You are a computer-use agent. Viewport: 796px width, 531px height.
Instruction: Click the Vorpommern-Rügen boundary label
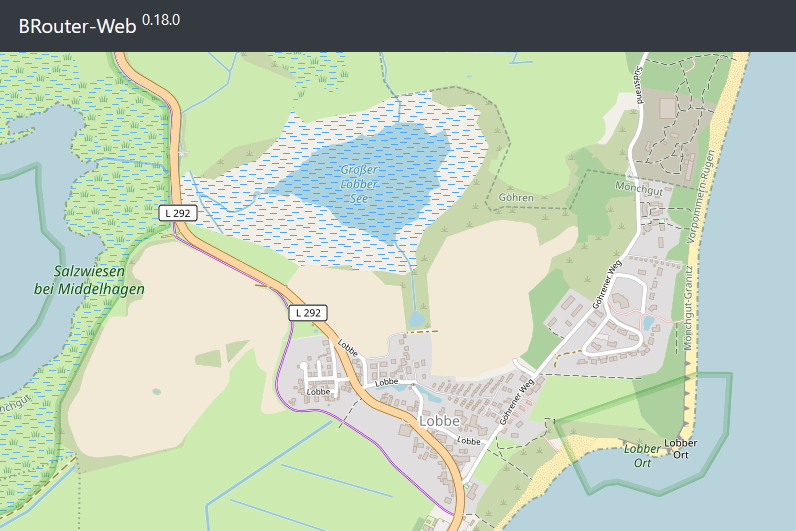[x=700, y=196]
